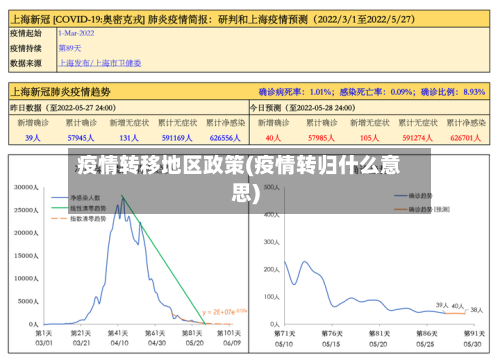This screenshot has height=362, width=500.
Task: Click the 105人 forecast asymptomatic value
Action: point(369,138)
